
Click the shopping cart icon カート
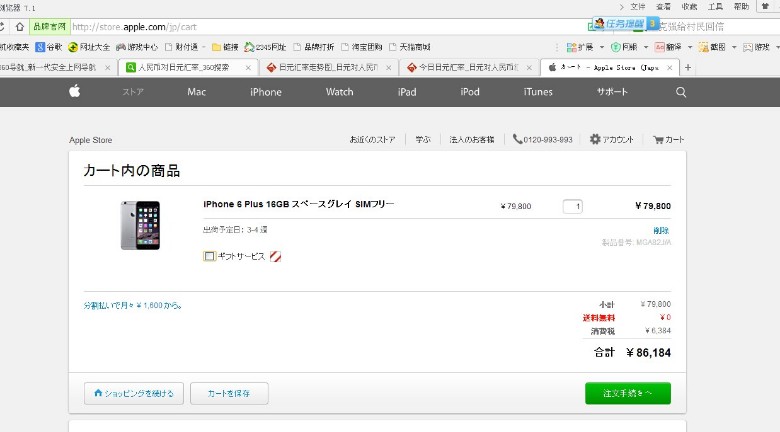[668, 140]
